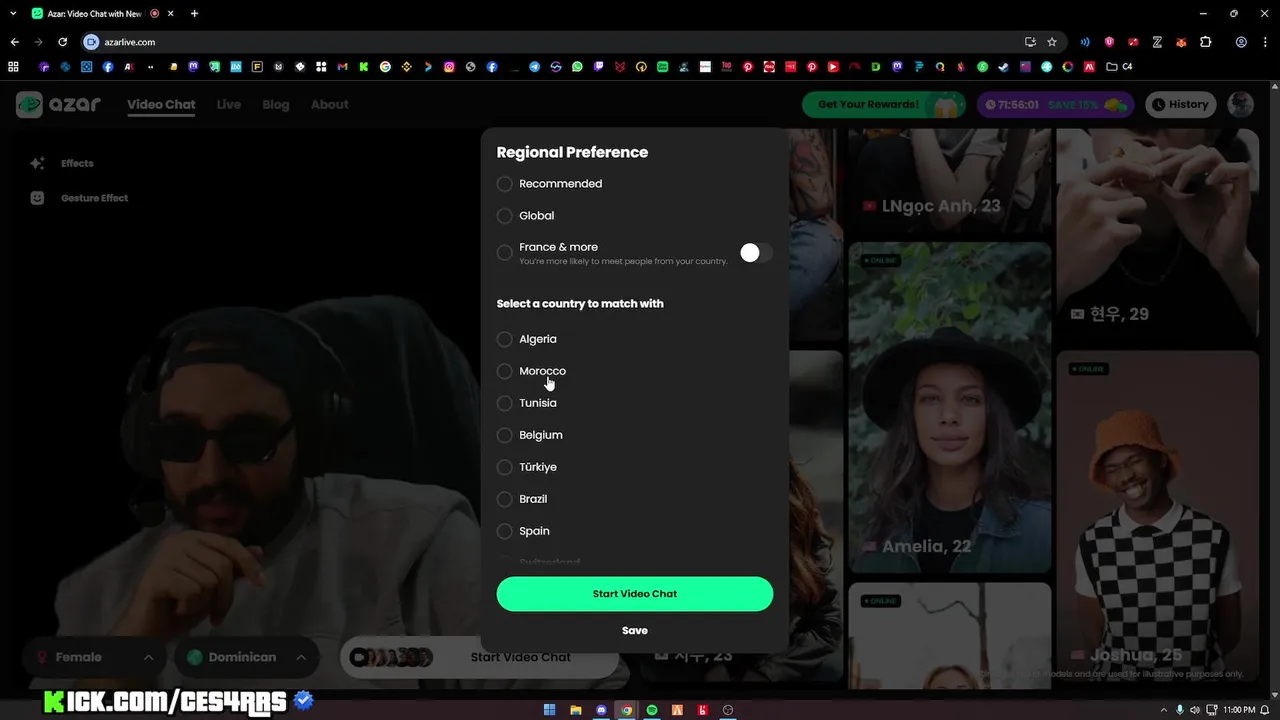Open Spotify from taskbar
Image resolution: width=1280 pixels, height=720 pixels.
pos(652,710)
